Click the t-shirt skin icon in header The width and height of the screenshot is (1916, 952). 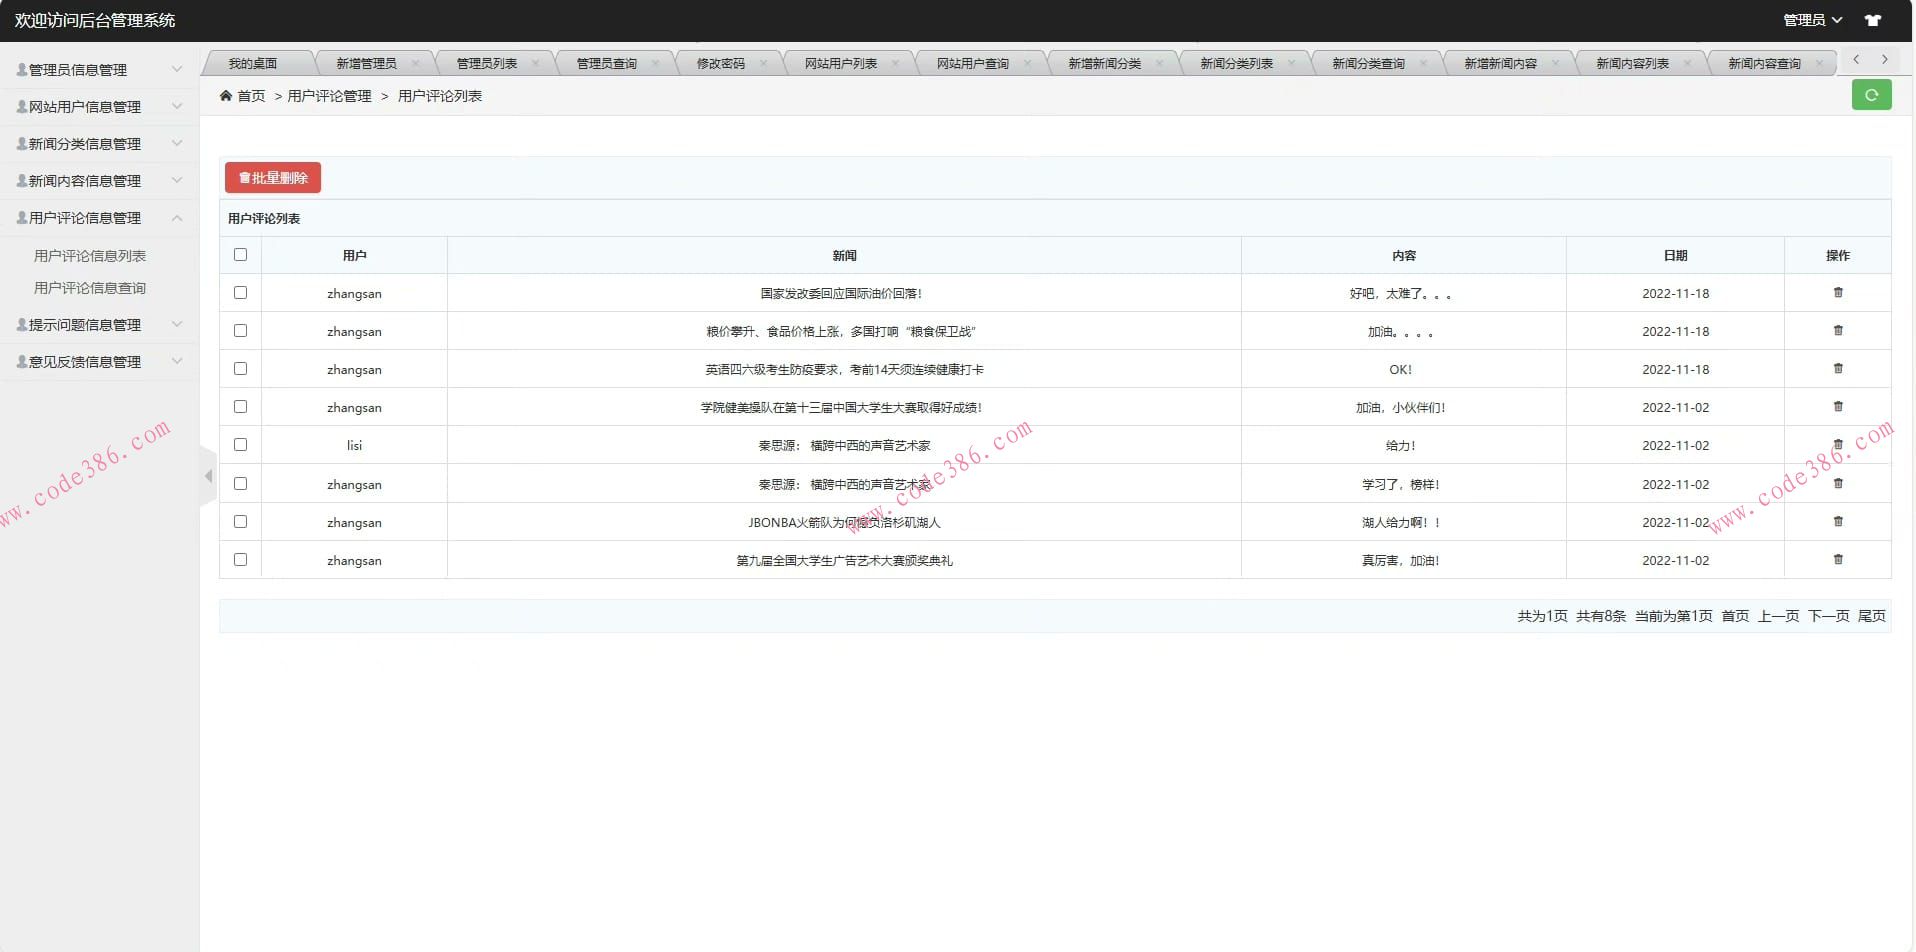pos(1873,20)
